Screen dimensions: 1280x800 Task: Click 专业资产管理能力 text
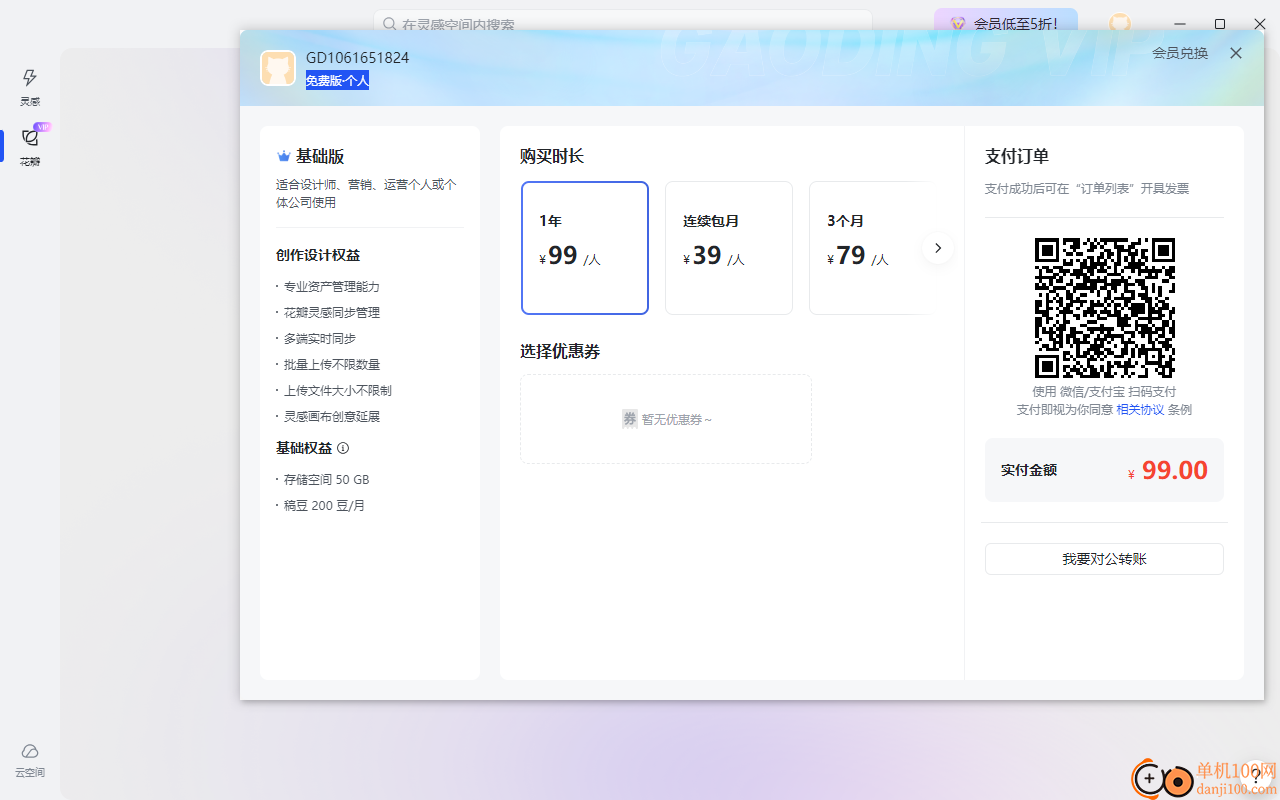tap(331, 287)
